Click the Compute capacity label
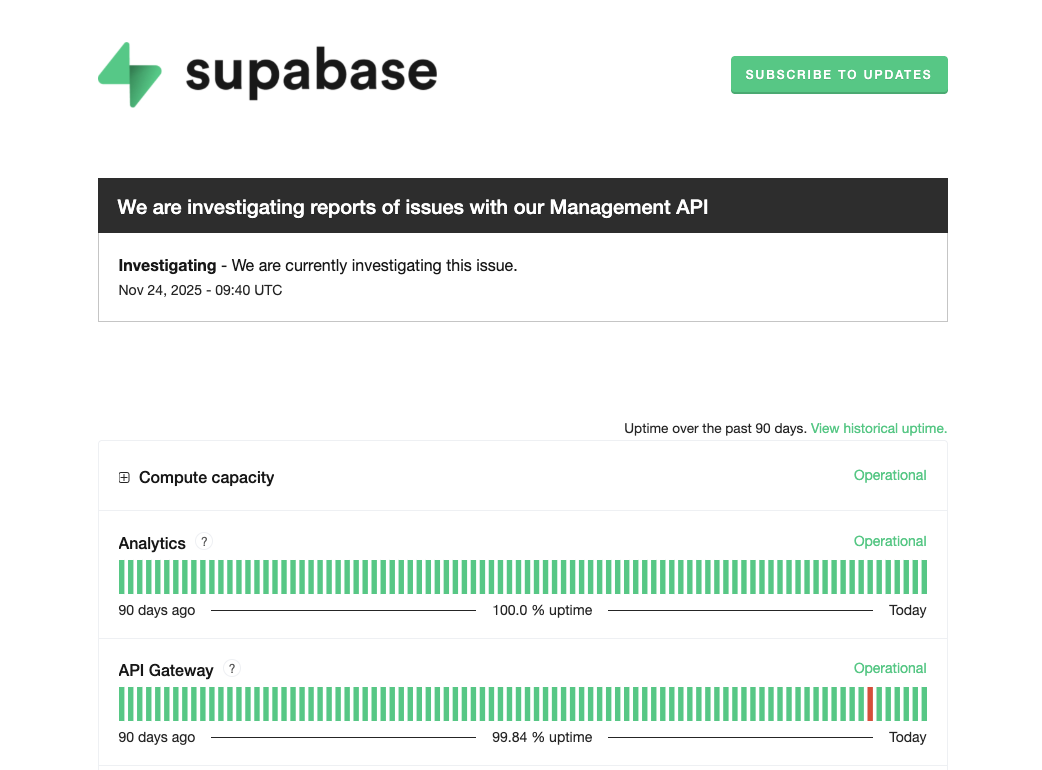Image resolution: width=1042 pixels, height=770 pixels. click(206, 478)
